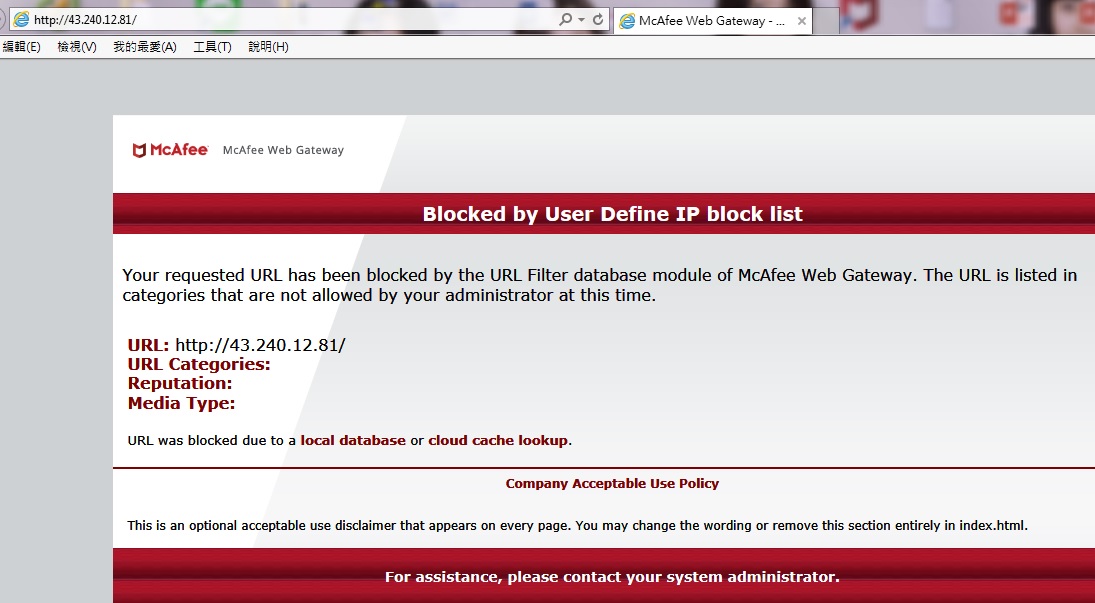The image size is (1095, 603).
Task: Click the McAfee Web Gateway header text
Action: tap(283, 150)
